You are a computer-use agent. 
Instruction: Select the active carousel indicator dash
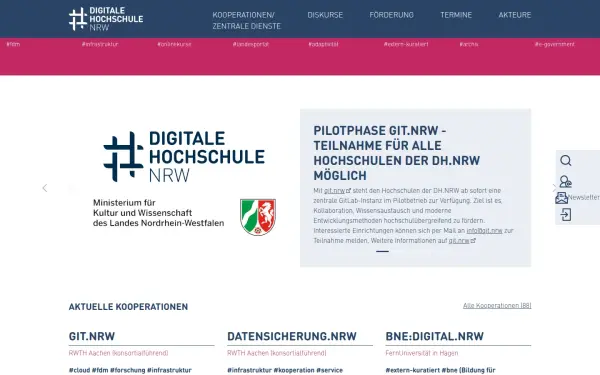tap(382, 251)
